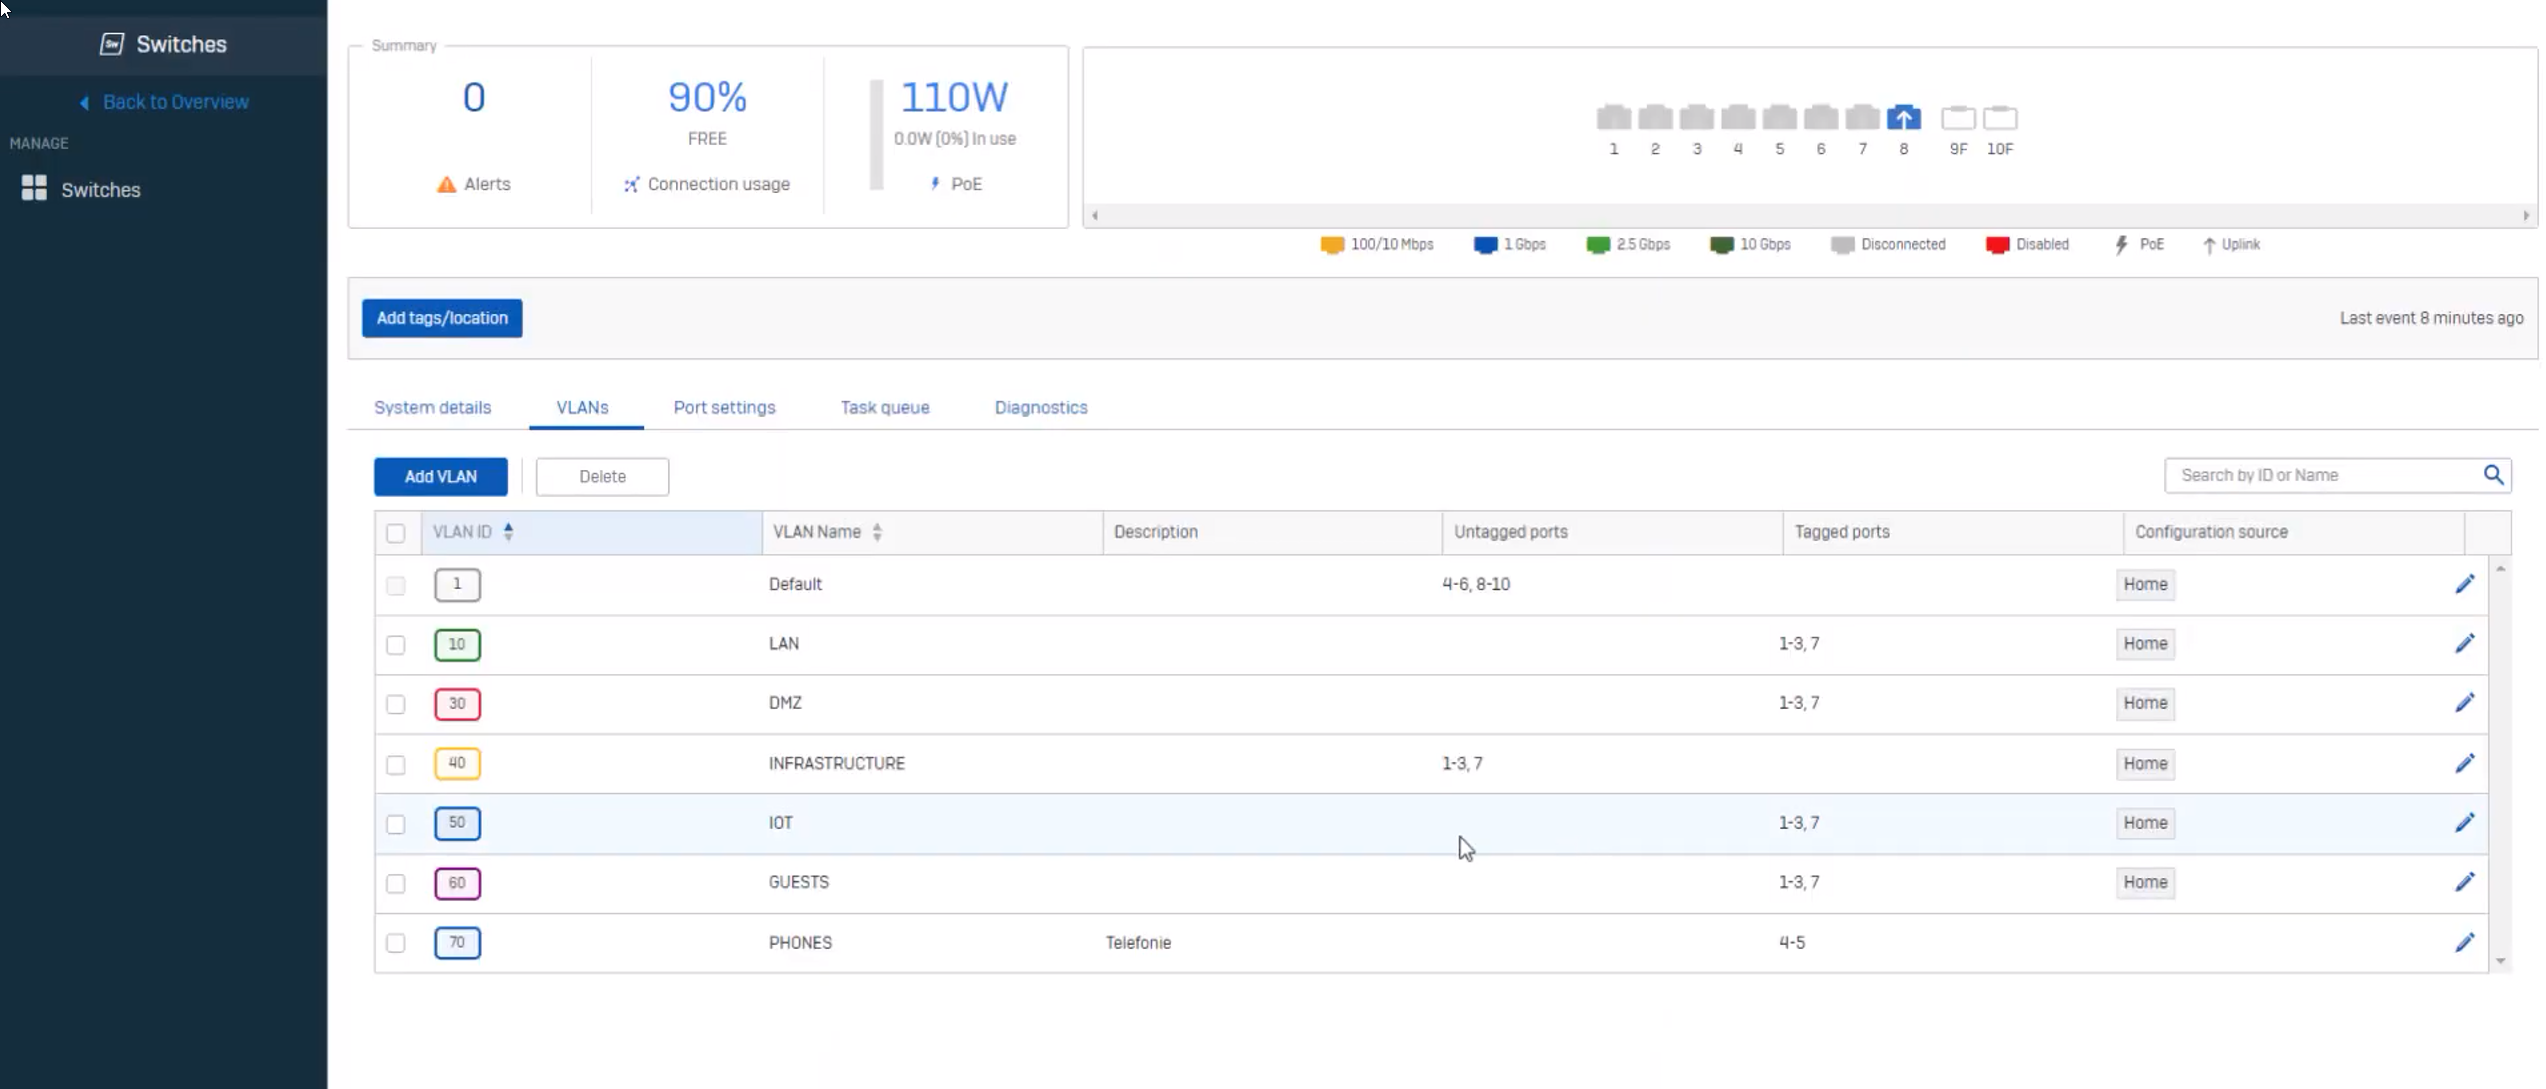Open the Port settings tab
Screen dimensions: 2546x1089
(x=724, y=407)
